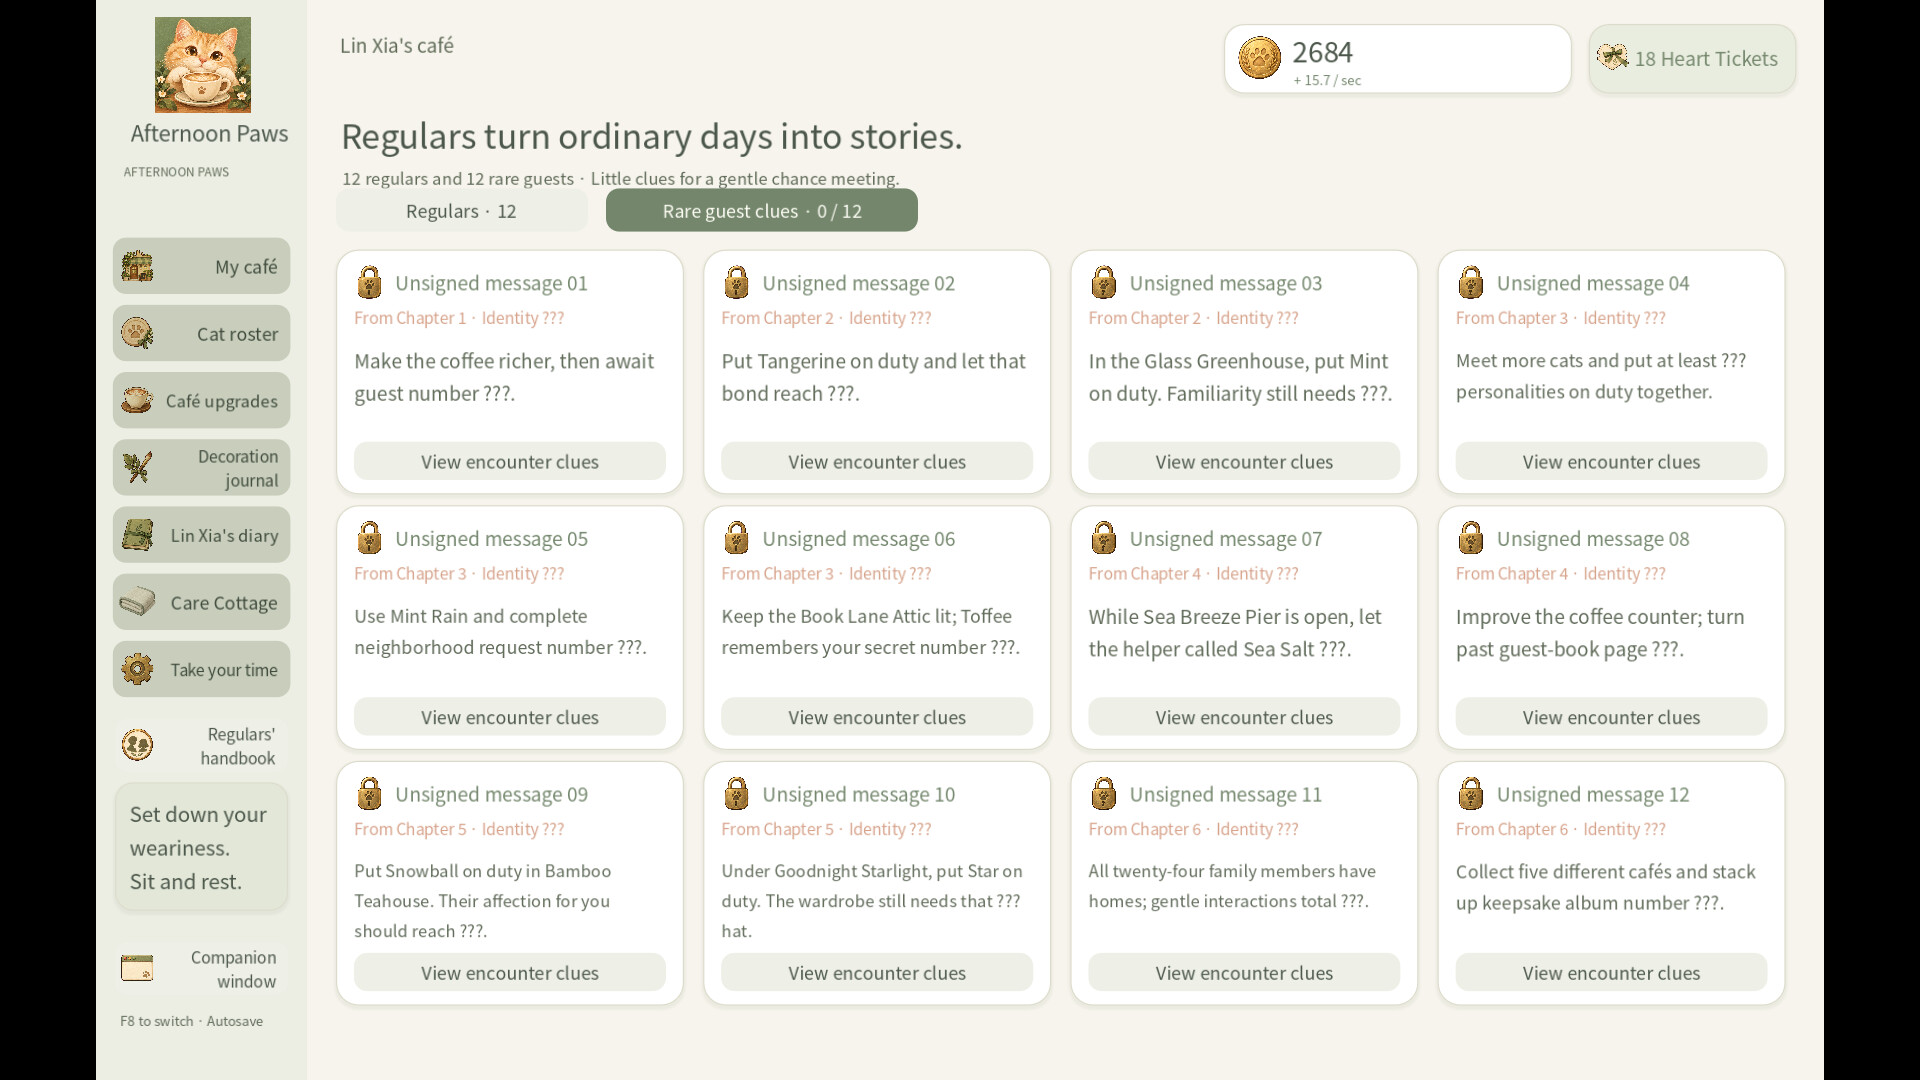Select the Rare guest clues tab
Viewport: 1920px width, 1080px height.
point(762,211)
